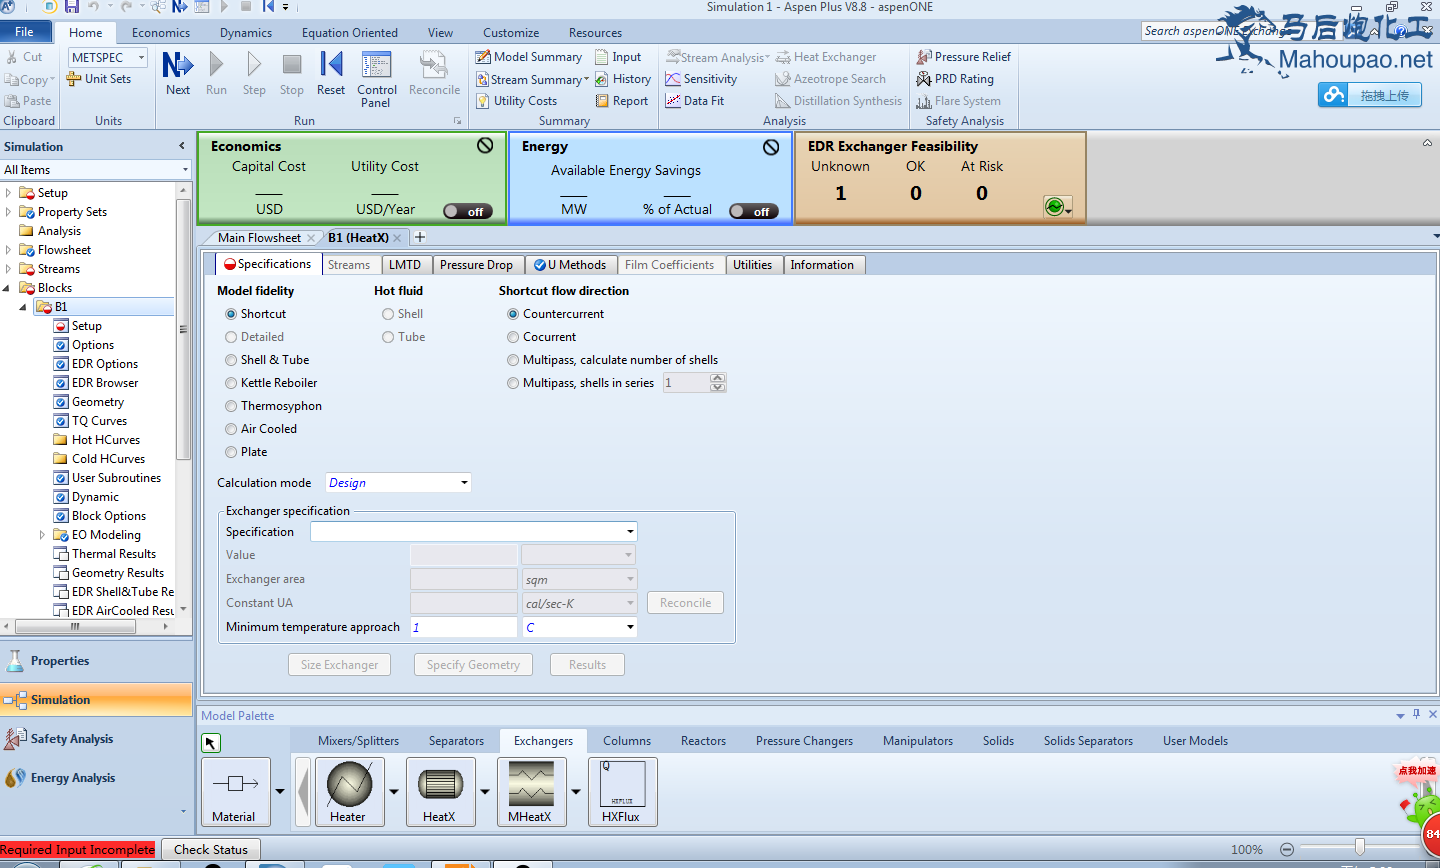Toggle Energy analysis activation switch
Viewport: 1440px width, 868px height.
[x=754, y=211]
